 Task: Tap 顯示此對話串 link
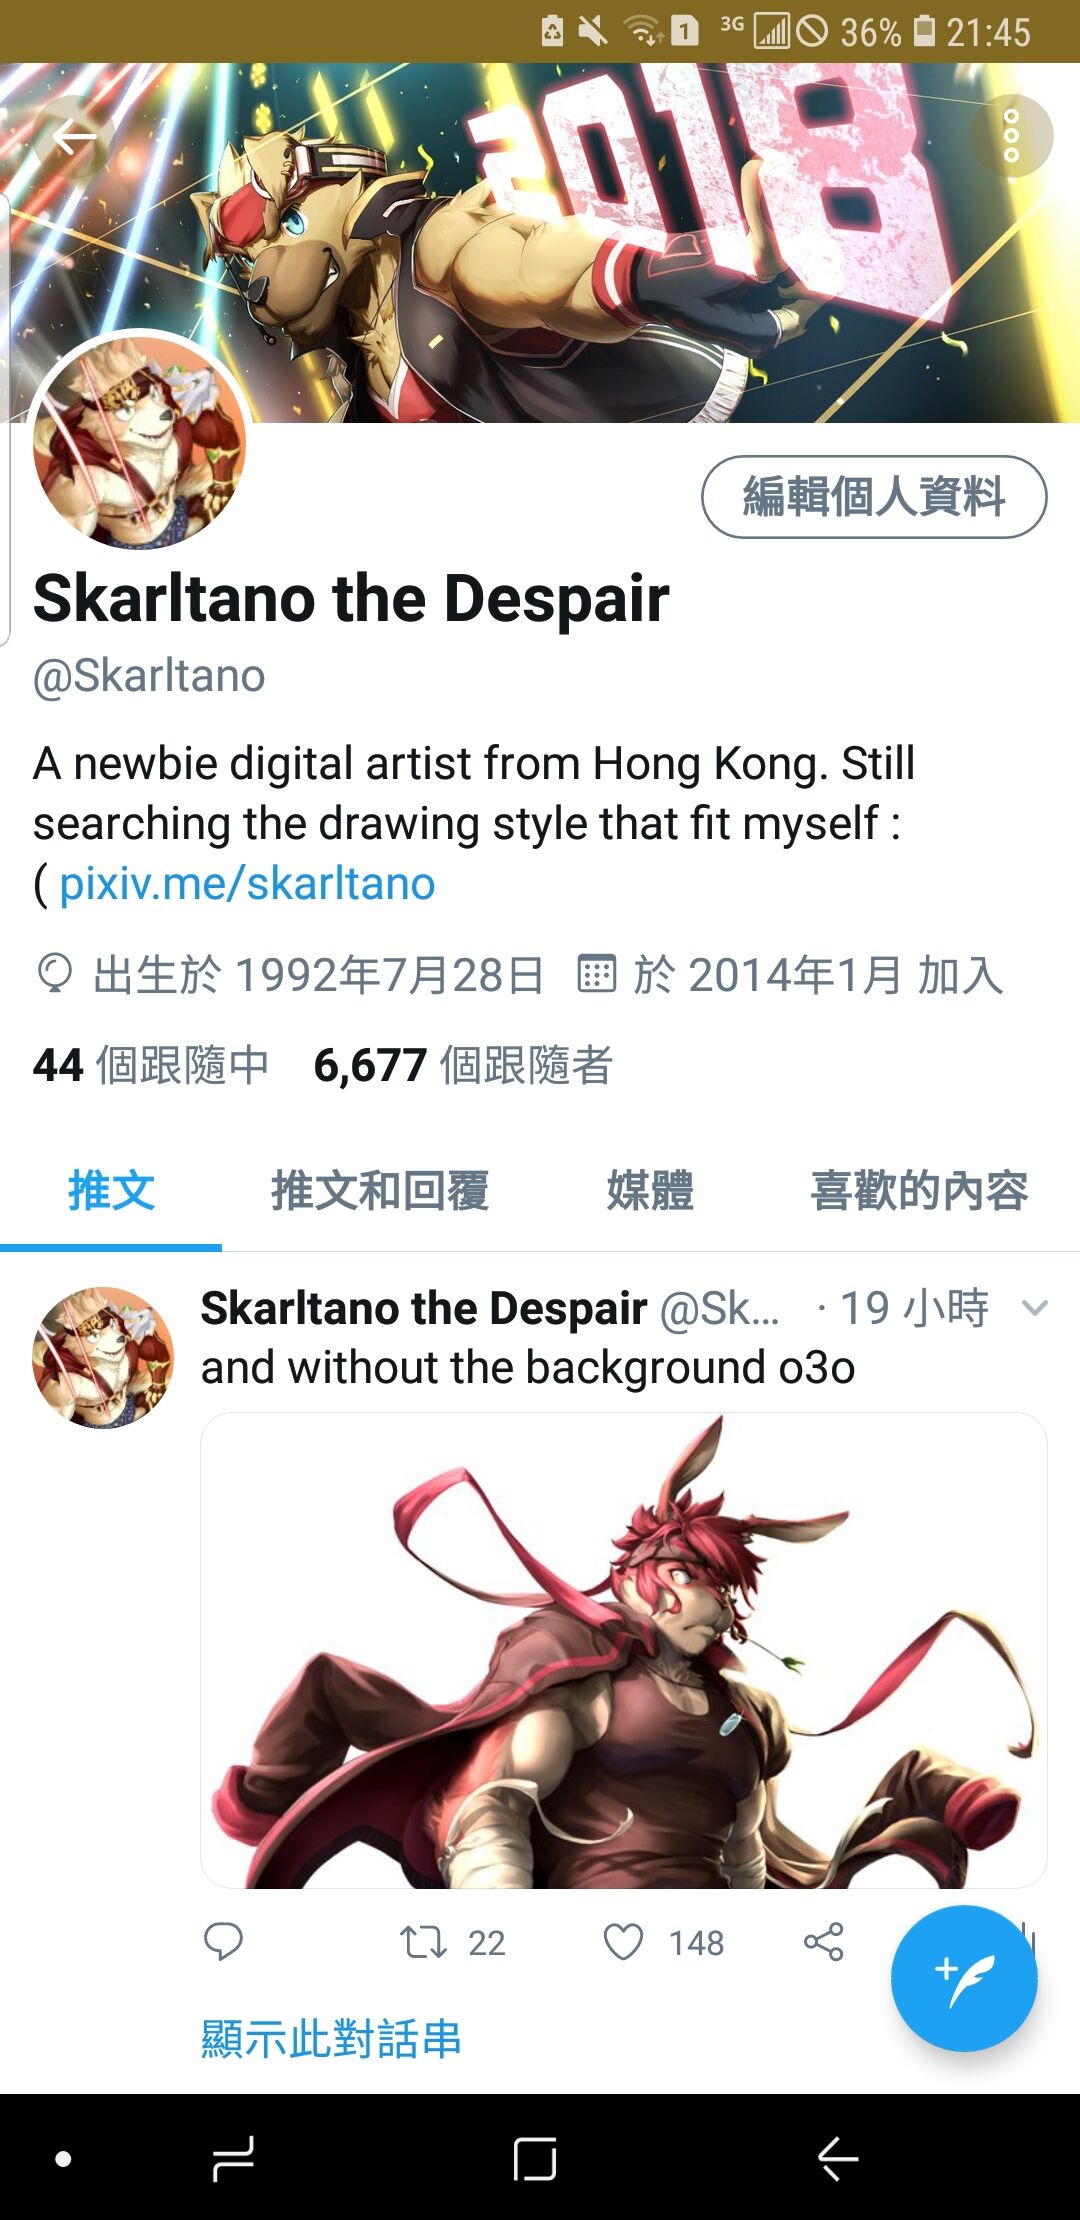click(x=331, y=2038)
